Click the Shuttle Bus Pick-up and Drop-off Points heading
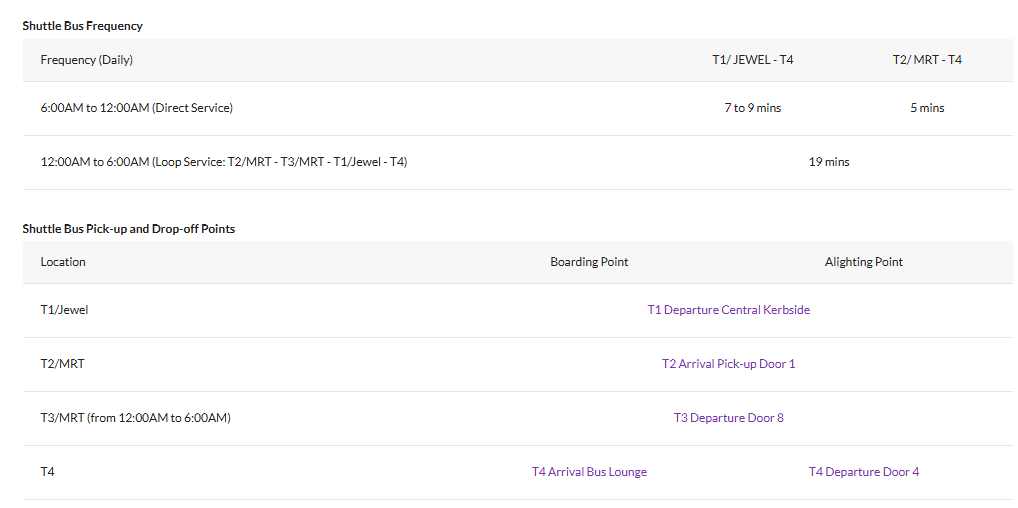1018x508 pixels. (x=129, y=229)
